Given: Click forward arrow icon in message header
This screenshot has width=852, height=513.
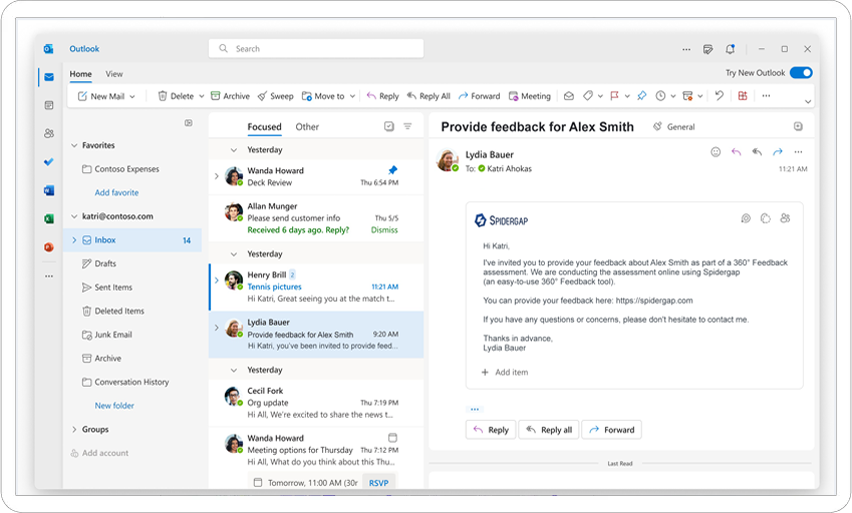Looking at the screenshot, I should point(778,152).
